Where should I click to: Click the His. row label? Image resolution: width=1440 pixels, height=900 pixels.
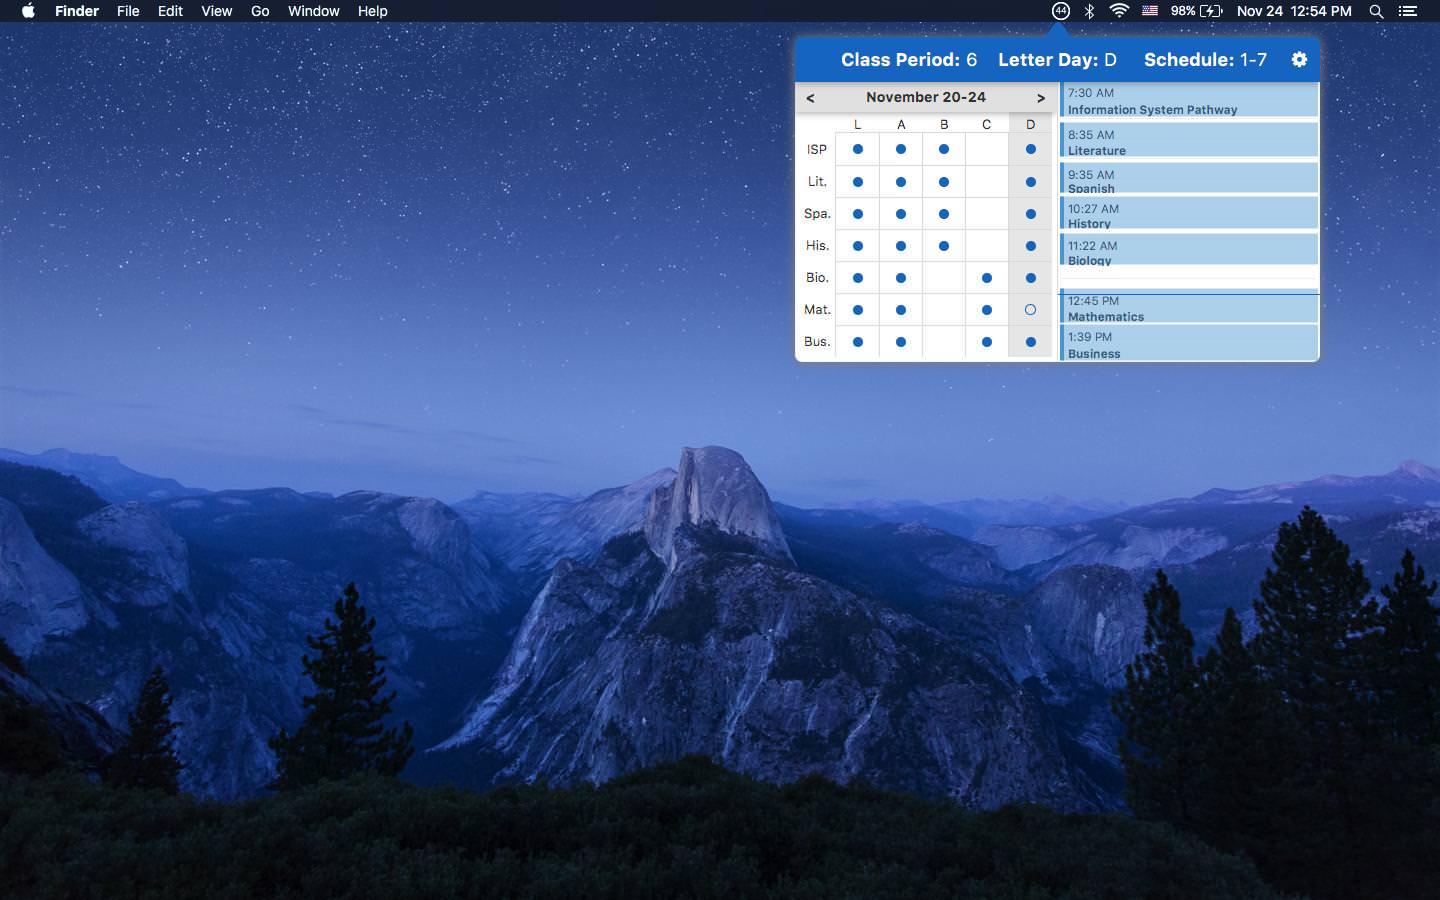(x=817, y=246)
